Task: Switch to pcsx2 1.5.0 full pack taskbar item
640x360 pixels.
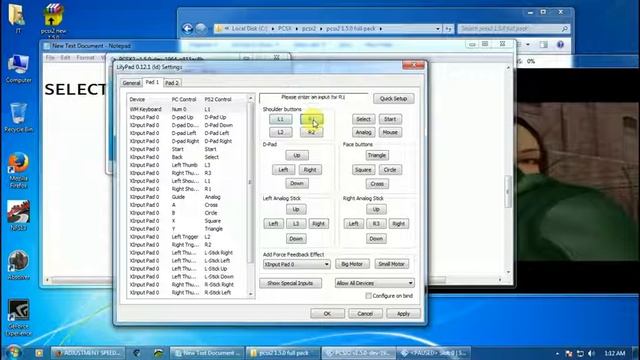Action: tap(283, 353)
